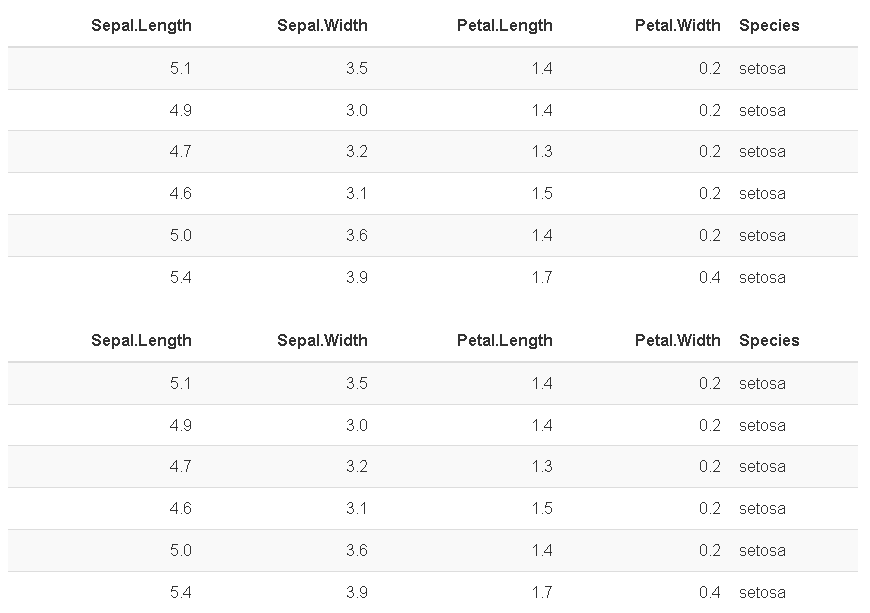
Task: Click the Sepal.Width header in second table
Action: (322, 340)
